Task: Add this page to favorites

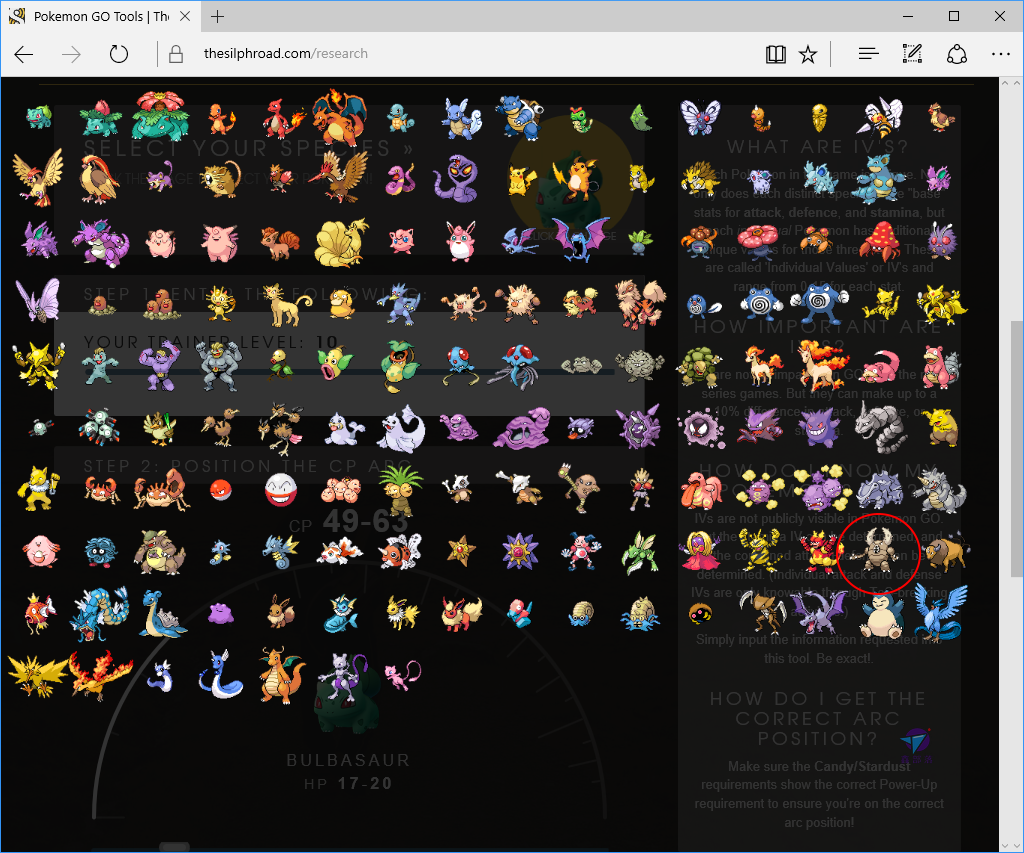Action: [x=808, y=54]
